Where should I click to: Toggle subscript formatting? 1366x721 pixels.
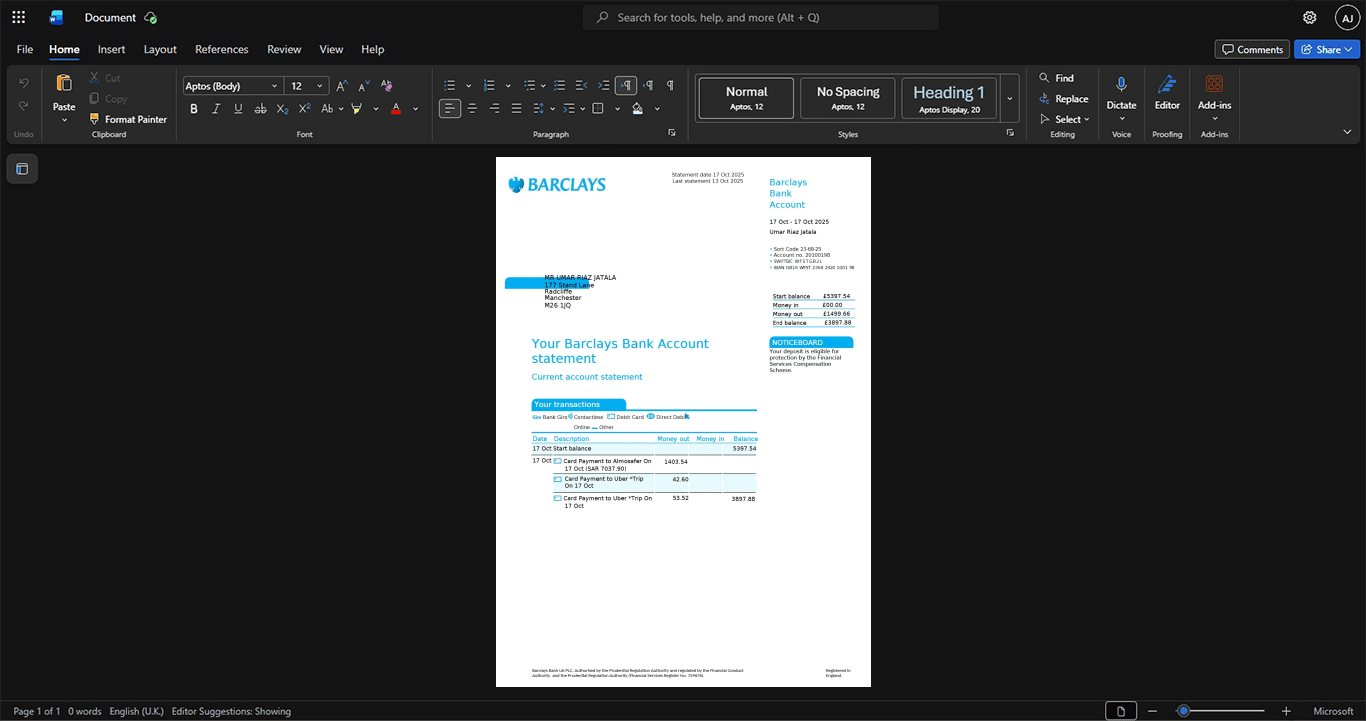[282, 108]
